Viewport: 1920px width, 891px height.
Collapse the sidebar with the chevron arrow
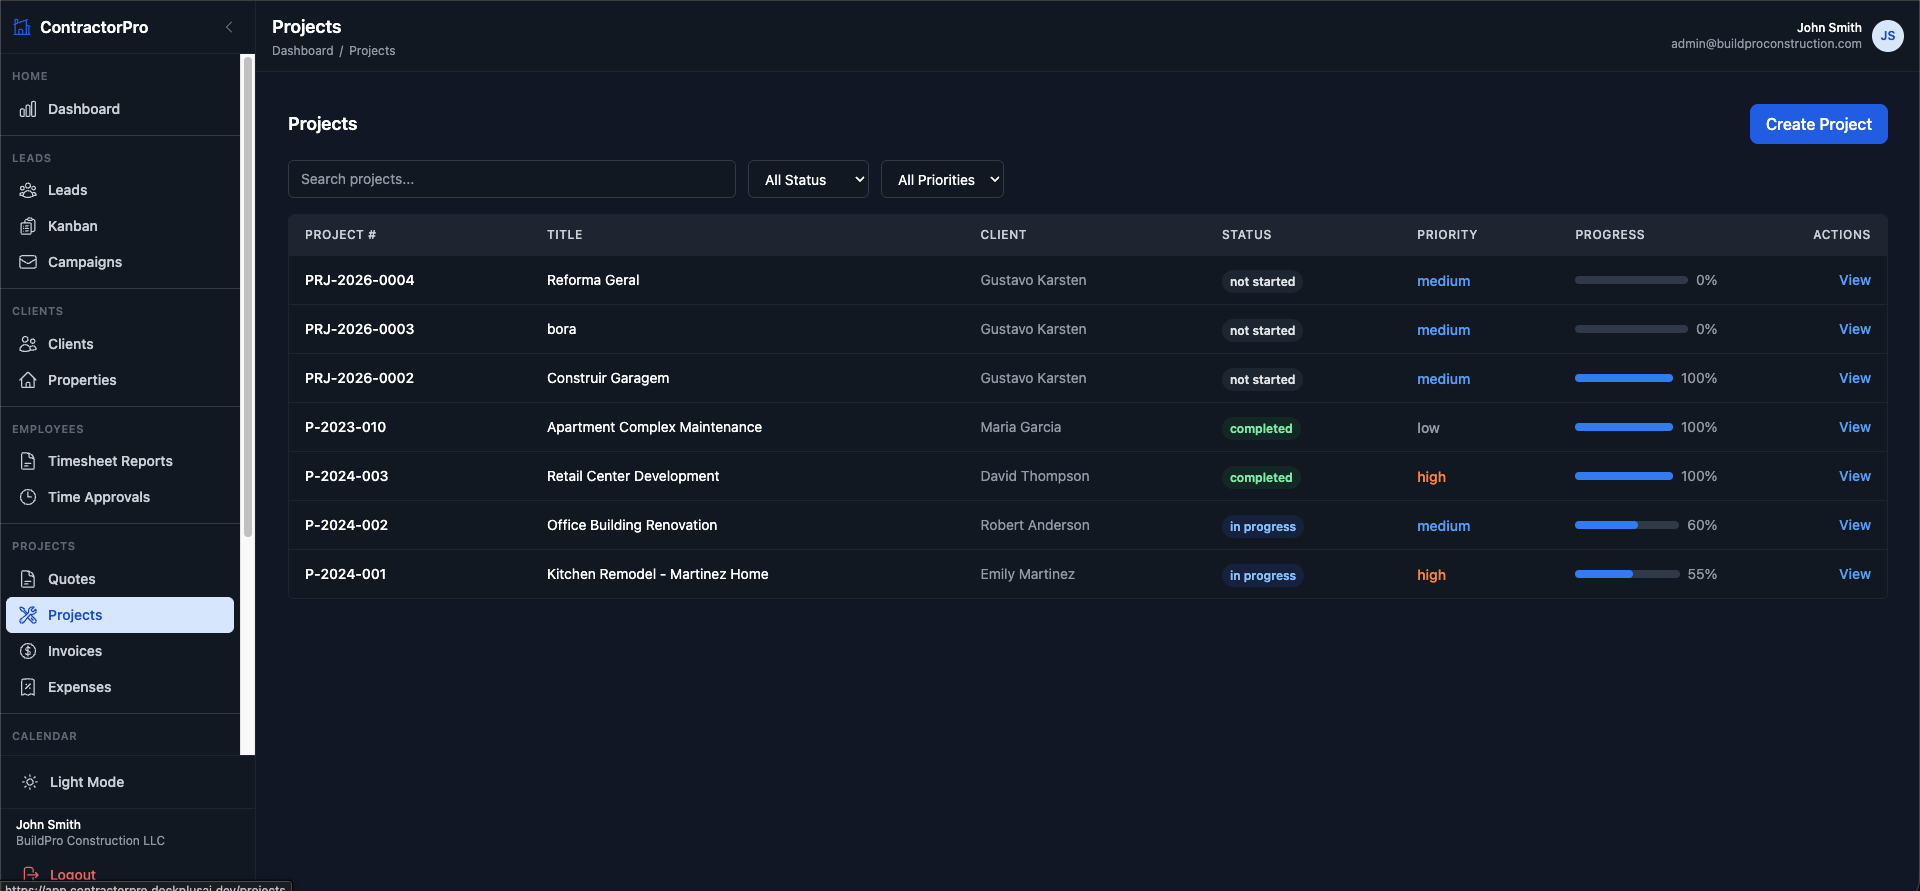click(x=229, y=27)
